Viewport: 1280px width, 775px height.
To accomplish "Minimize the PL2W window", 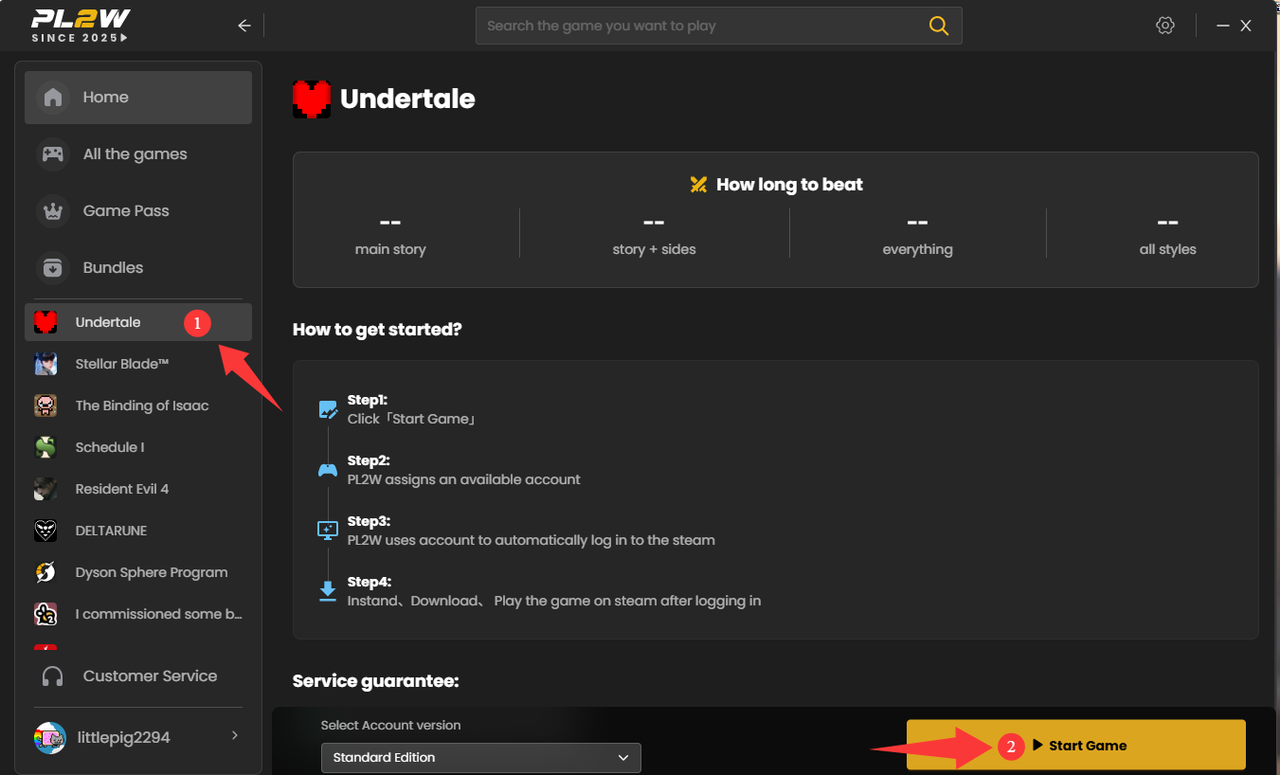I will [x=1222, y=26].
